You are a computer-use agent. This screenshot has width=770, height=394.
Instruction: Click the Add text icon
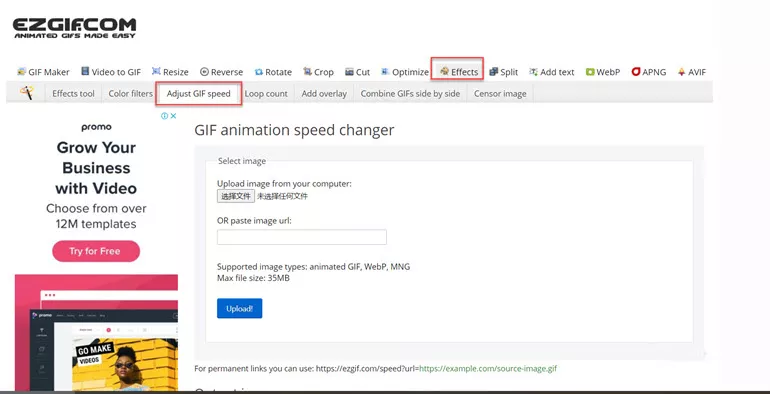point(533,72)
